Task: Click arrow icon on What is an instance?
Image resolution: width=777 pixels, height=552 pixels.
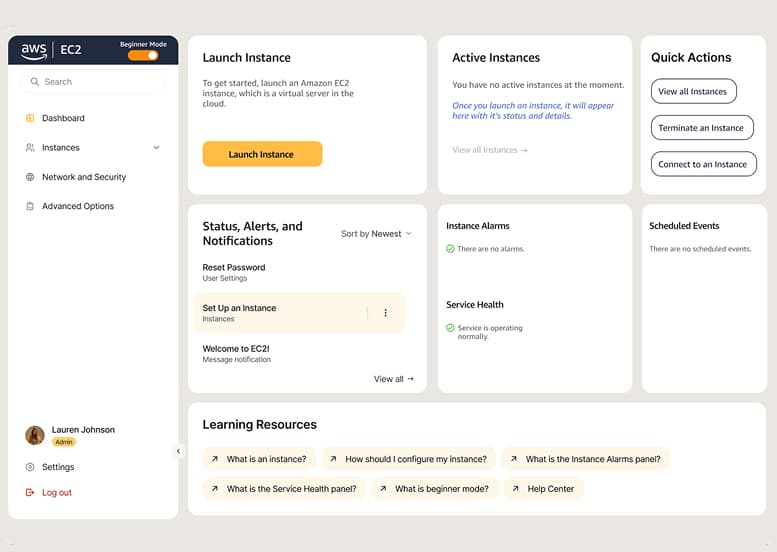Action: point(215,459)
